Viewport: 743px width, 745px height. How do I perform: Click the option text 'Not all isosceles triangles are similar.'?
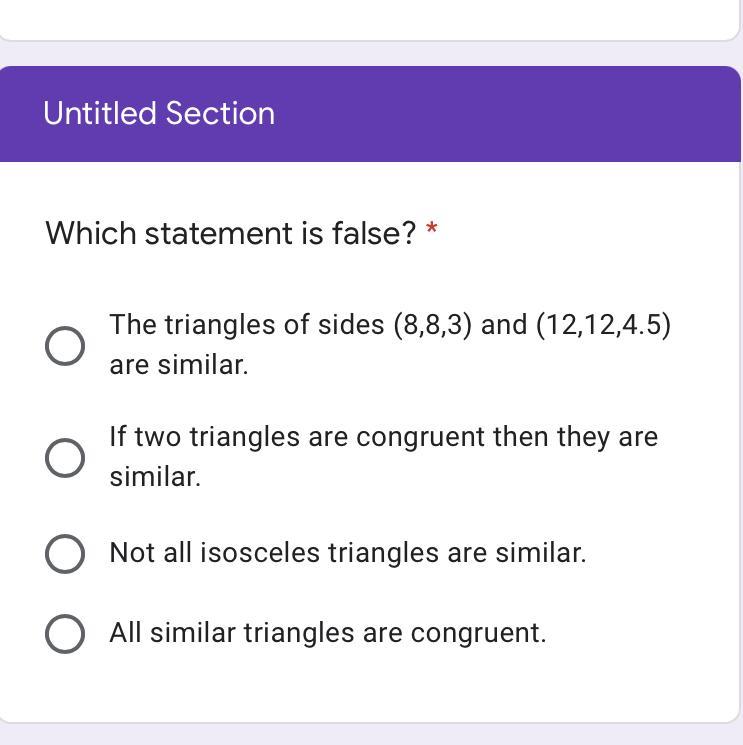347,553
